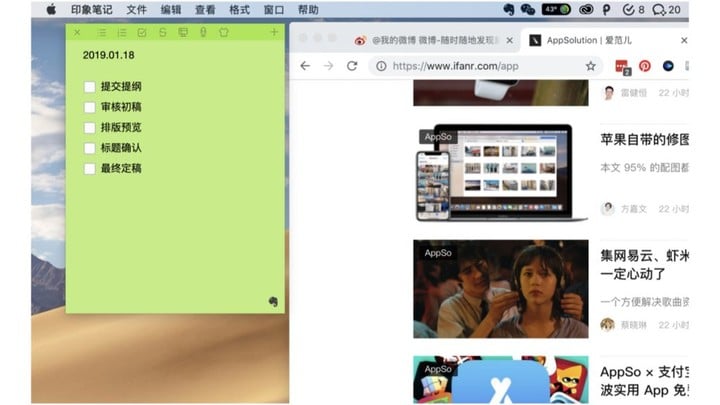
Task: Open Creative Cloud icon in menu bar
Action: [586, 10]
